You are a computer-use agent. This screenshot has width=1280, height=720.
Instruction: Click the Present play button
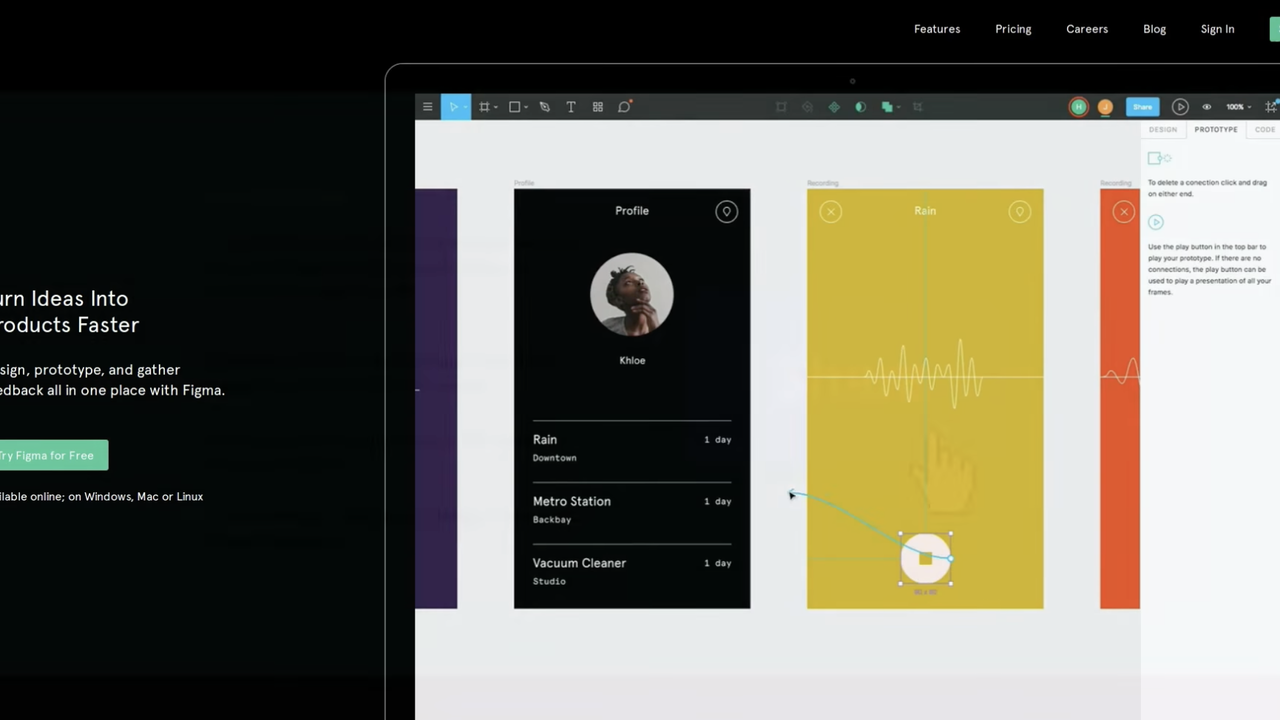[x=1180, y=106]
